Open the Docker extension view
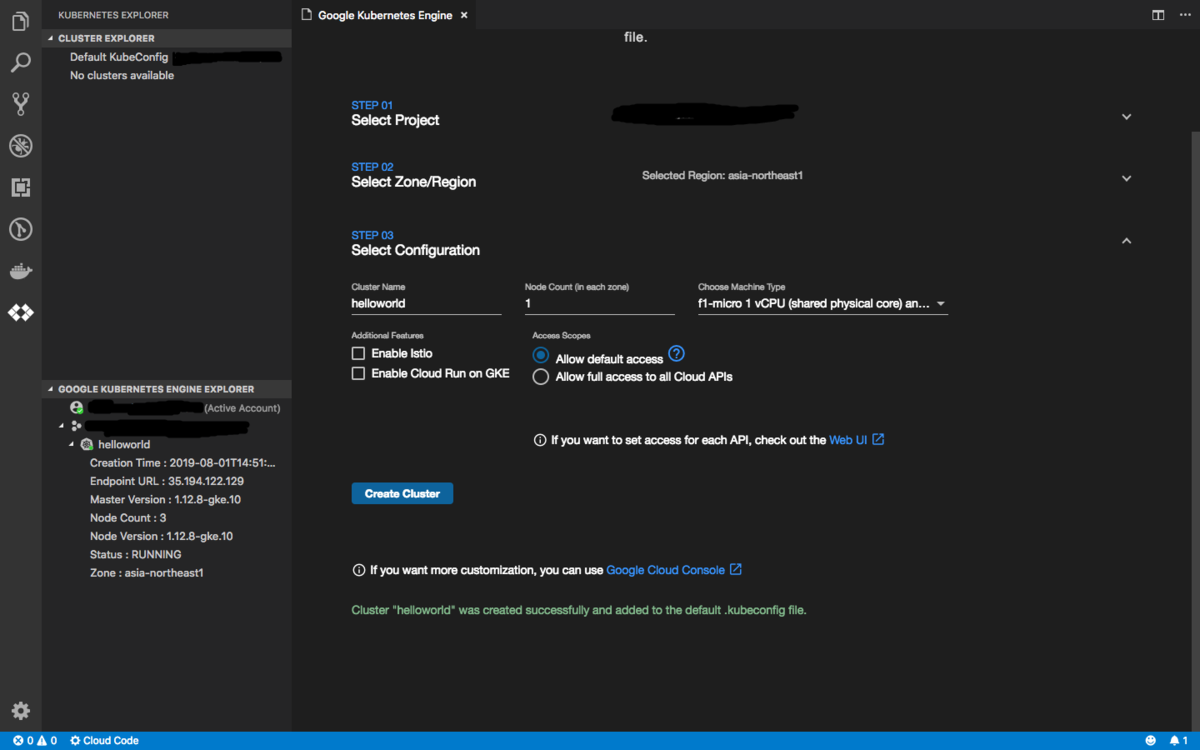The image size is (1200, 750). (x=20, y=270)
